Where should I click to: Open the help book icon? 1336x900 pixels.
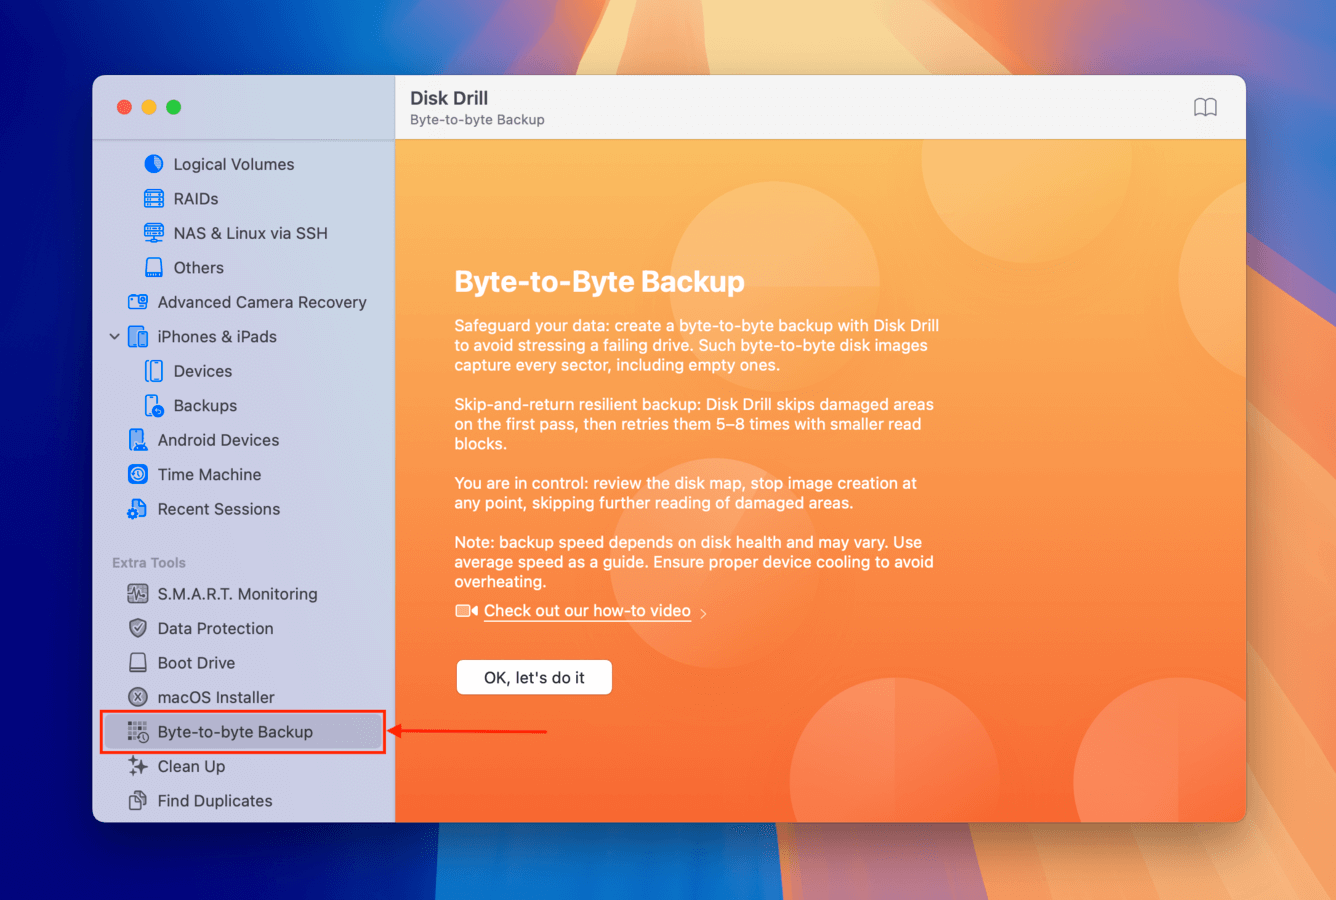[x=1205, y=107]
